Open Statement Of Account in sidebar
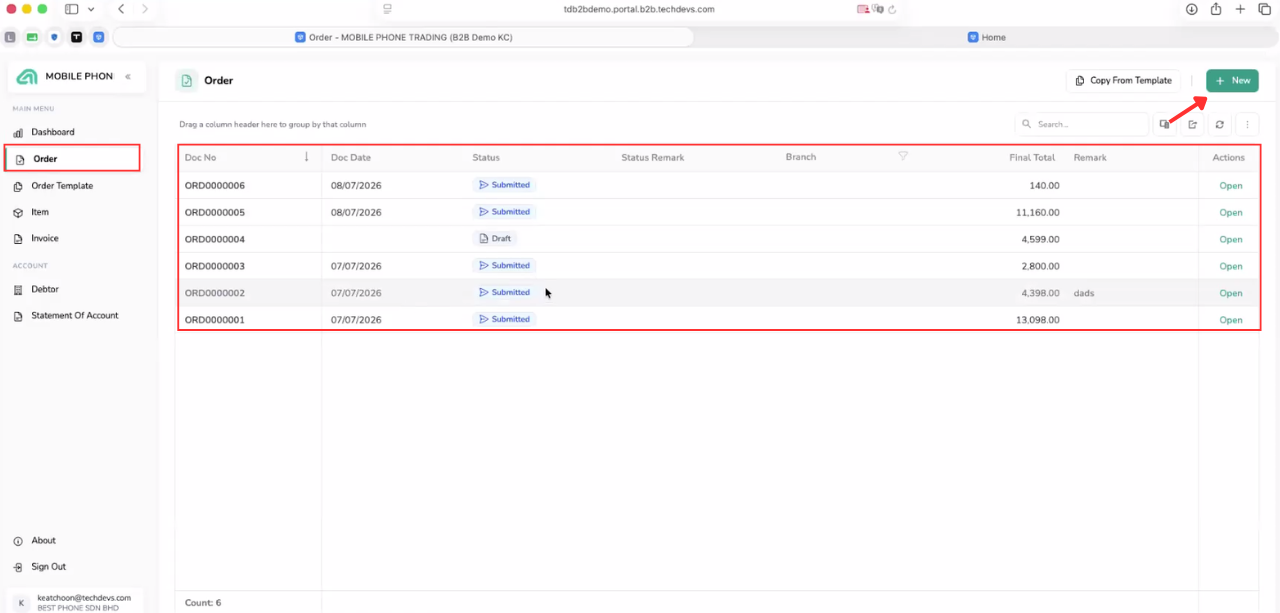 [x=75, y=315]
